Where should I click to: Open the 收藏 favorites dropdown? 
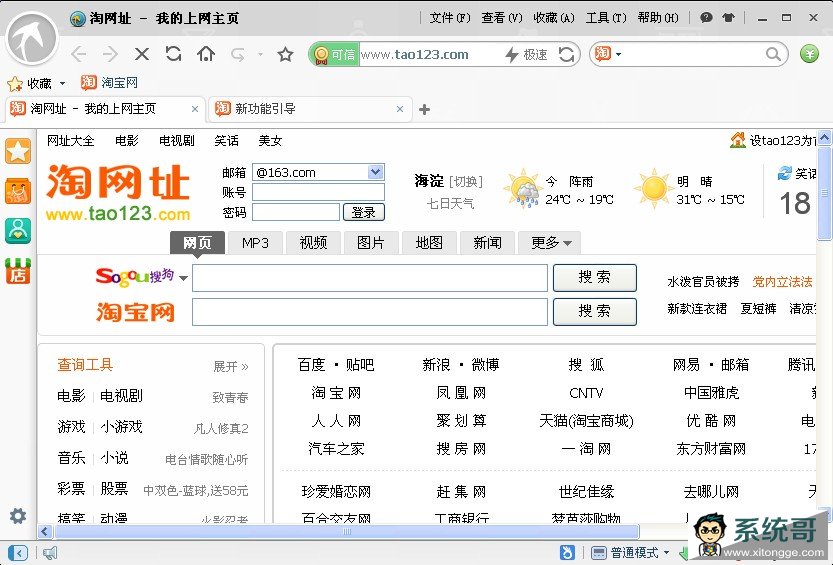37,83
